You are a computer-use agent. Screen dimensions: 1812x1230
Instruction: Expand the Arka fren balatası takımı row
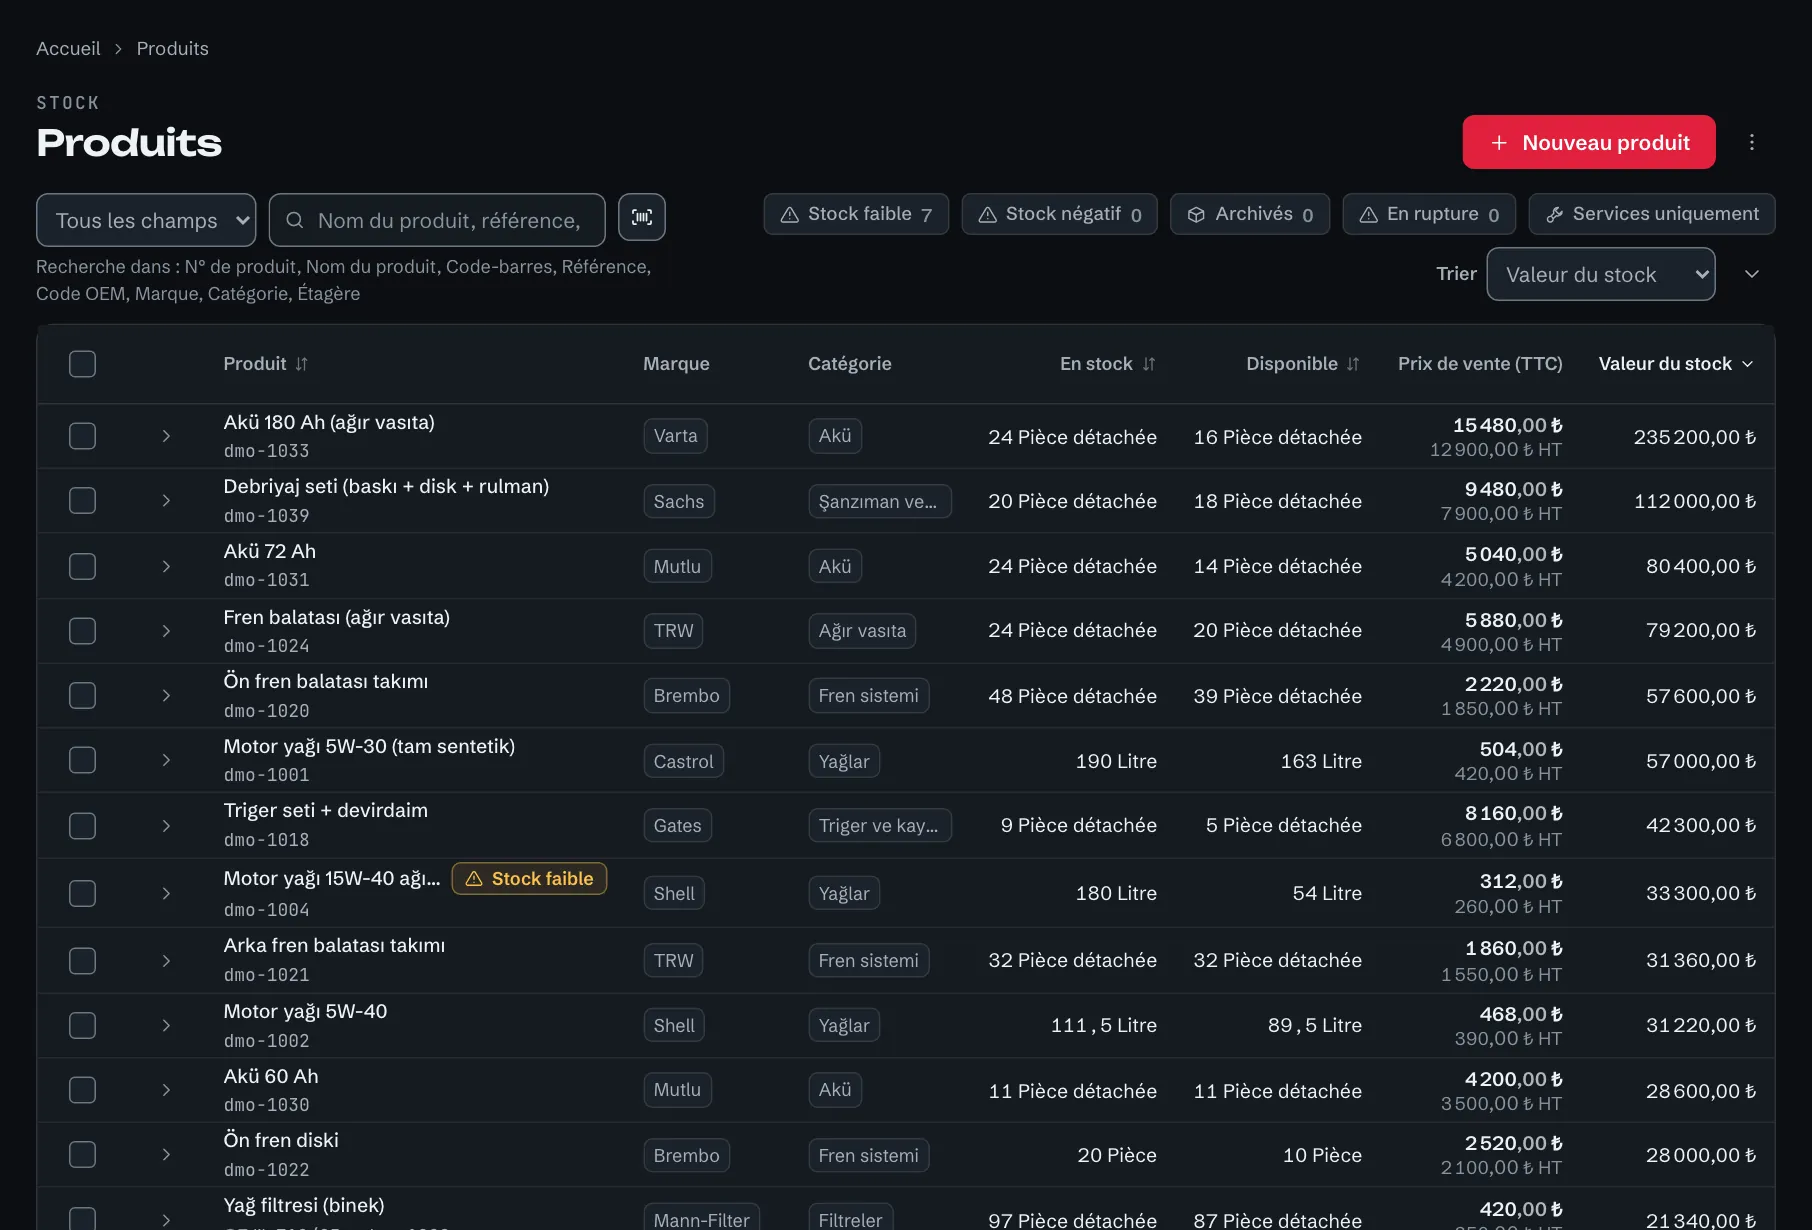[166, 961]
